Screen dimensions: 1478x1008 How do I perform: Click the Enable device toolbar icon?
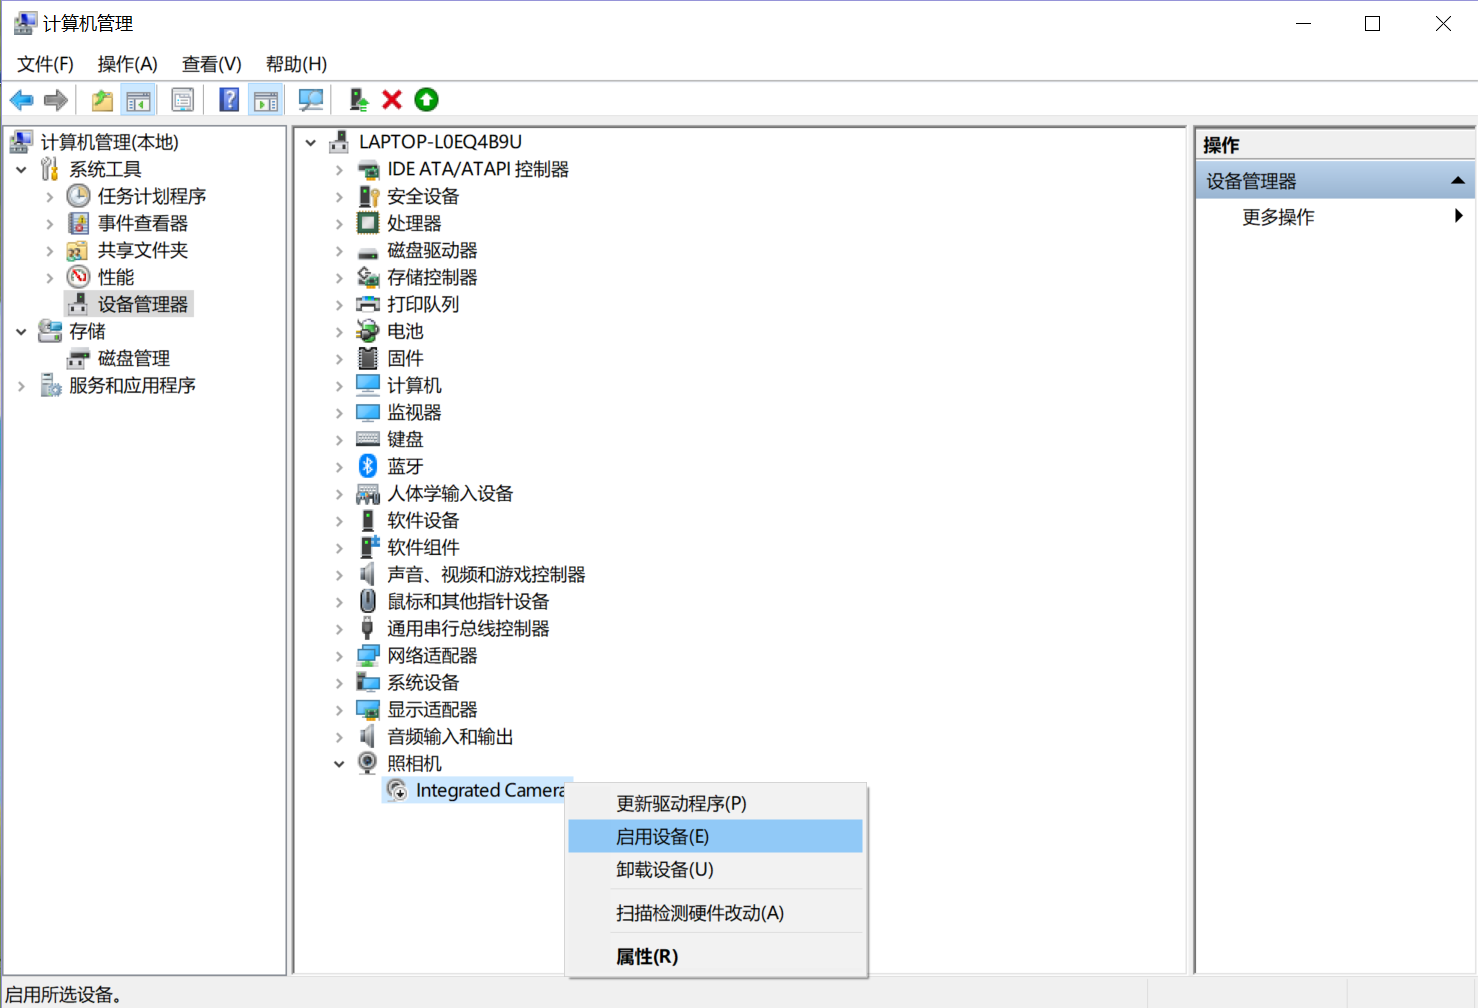426,99
